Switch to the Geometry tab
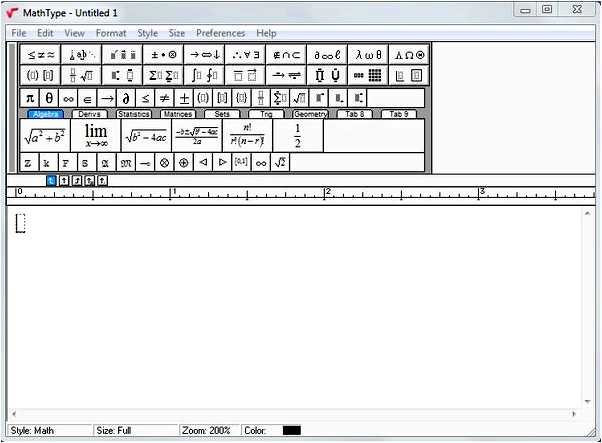This screenshot has height=443, width=602. point(310,114)
